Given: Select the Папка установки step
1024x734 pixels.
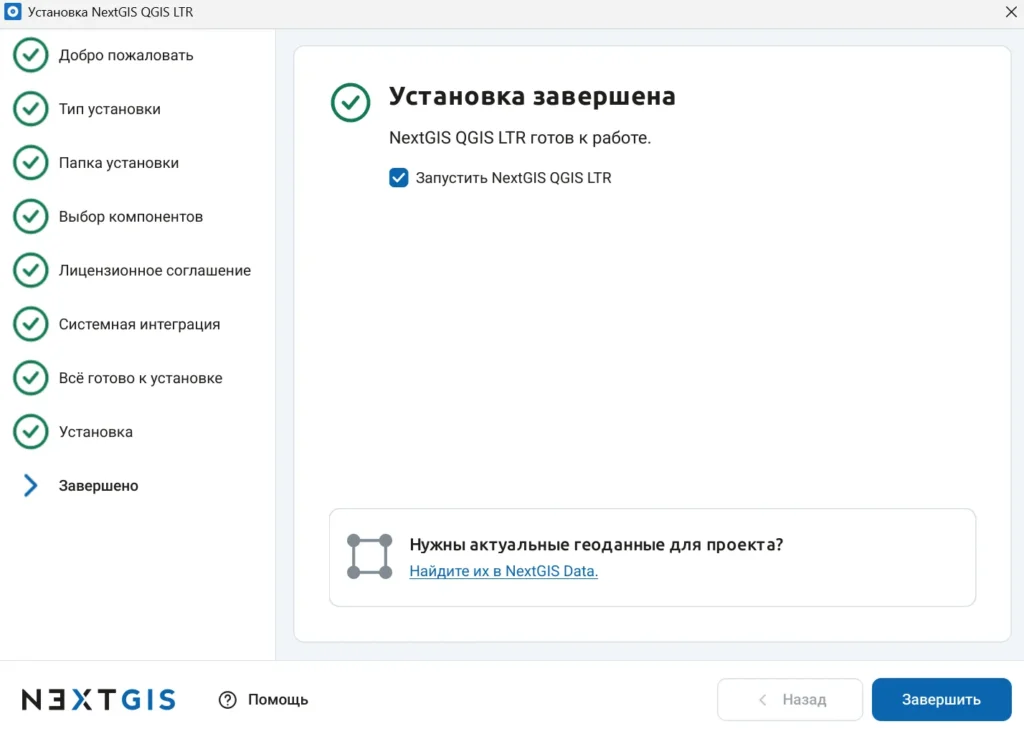Looking at the screenshot, I should pos(119,163).
